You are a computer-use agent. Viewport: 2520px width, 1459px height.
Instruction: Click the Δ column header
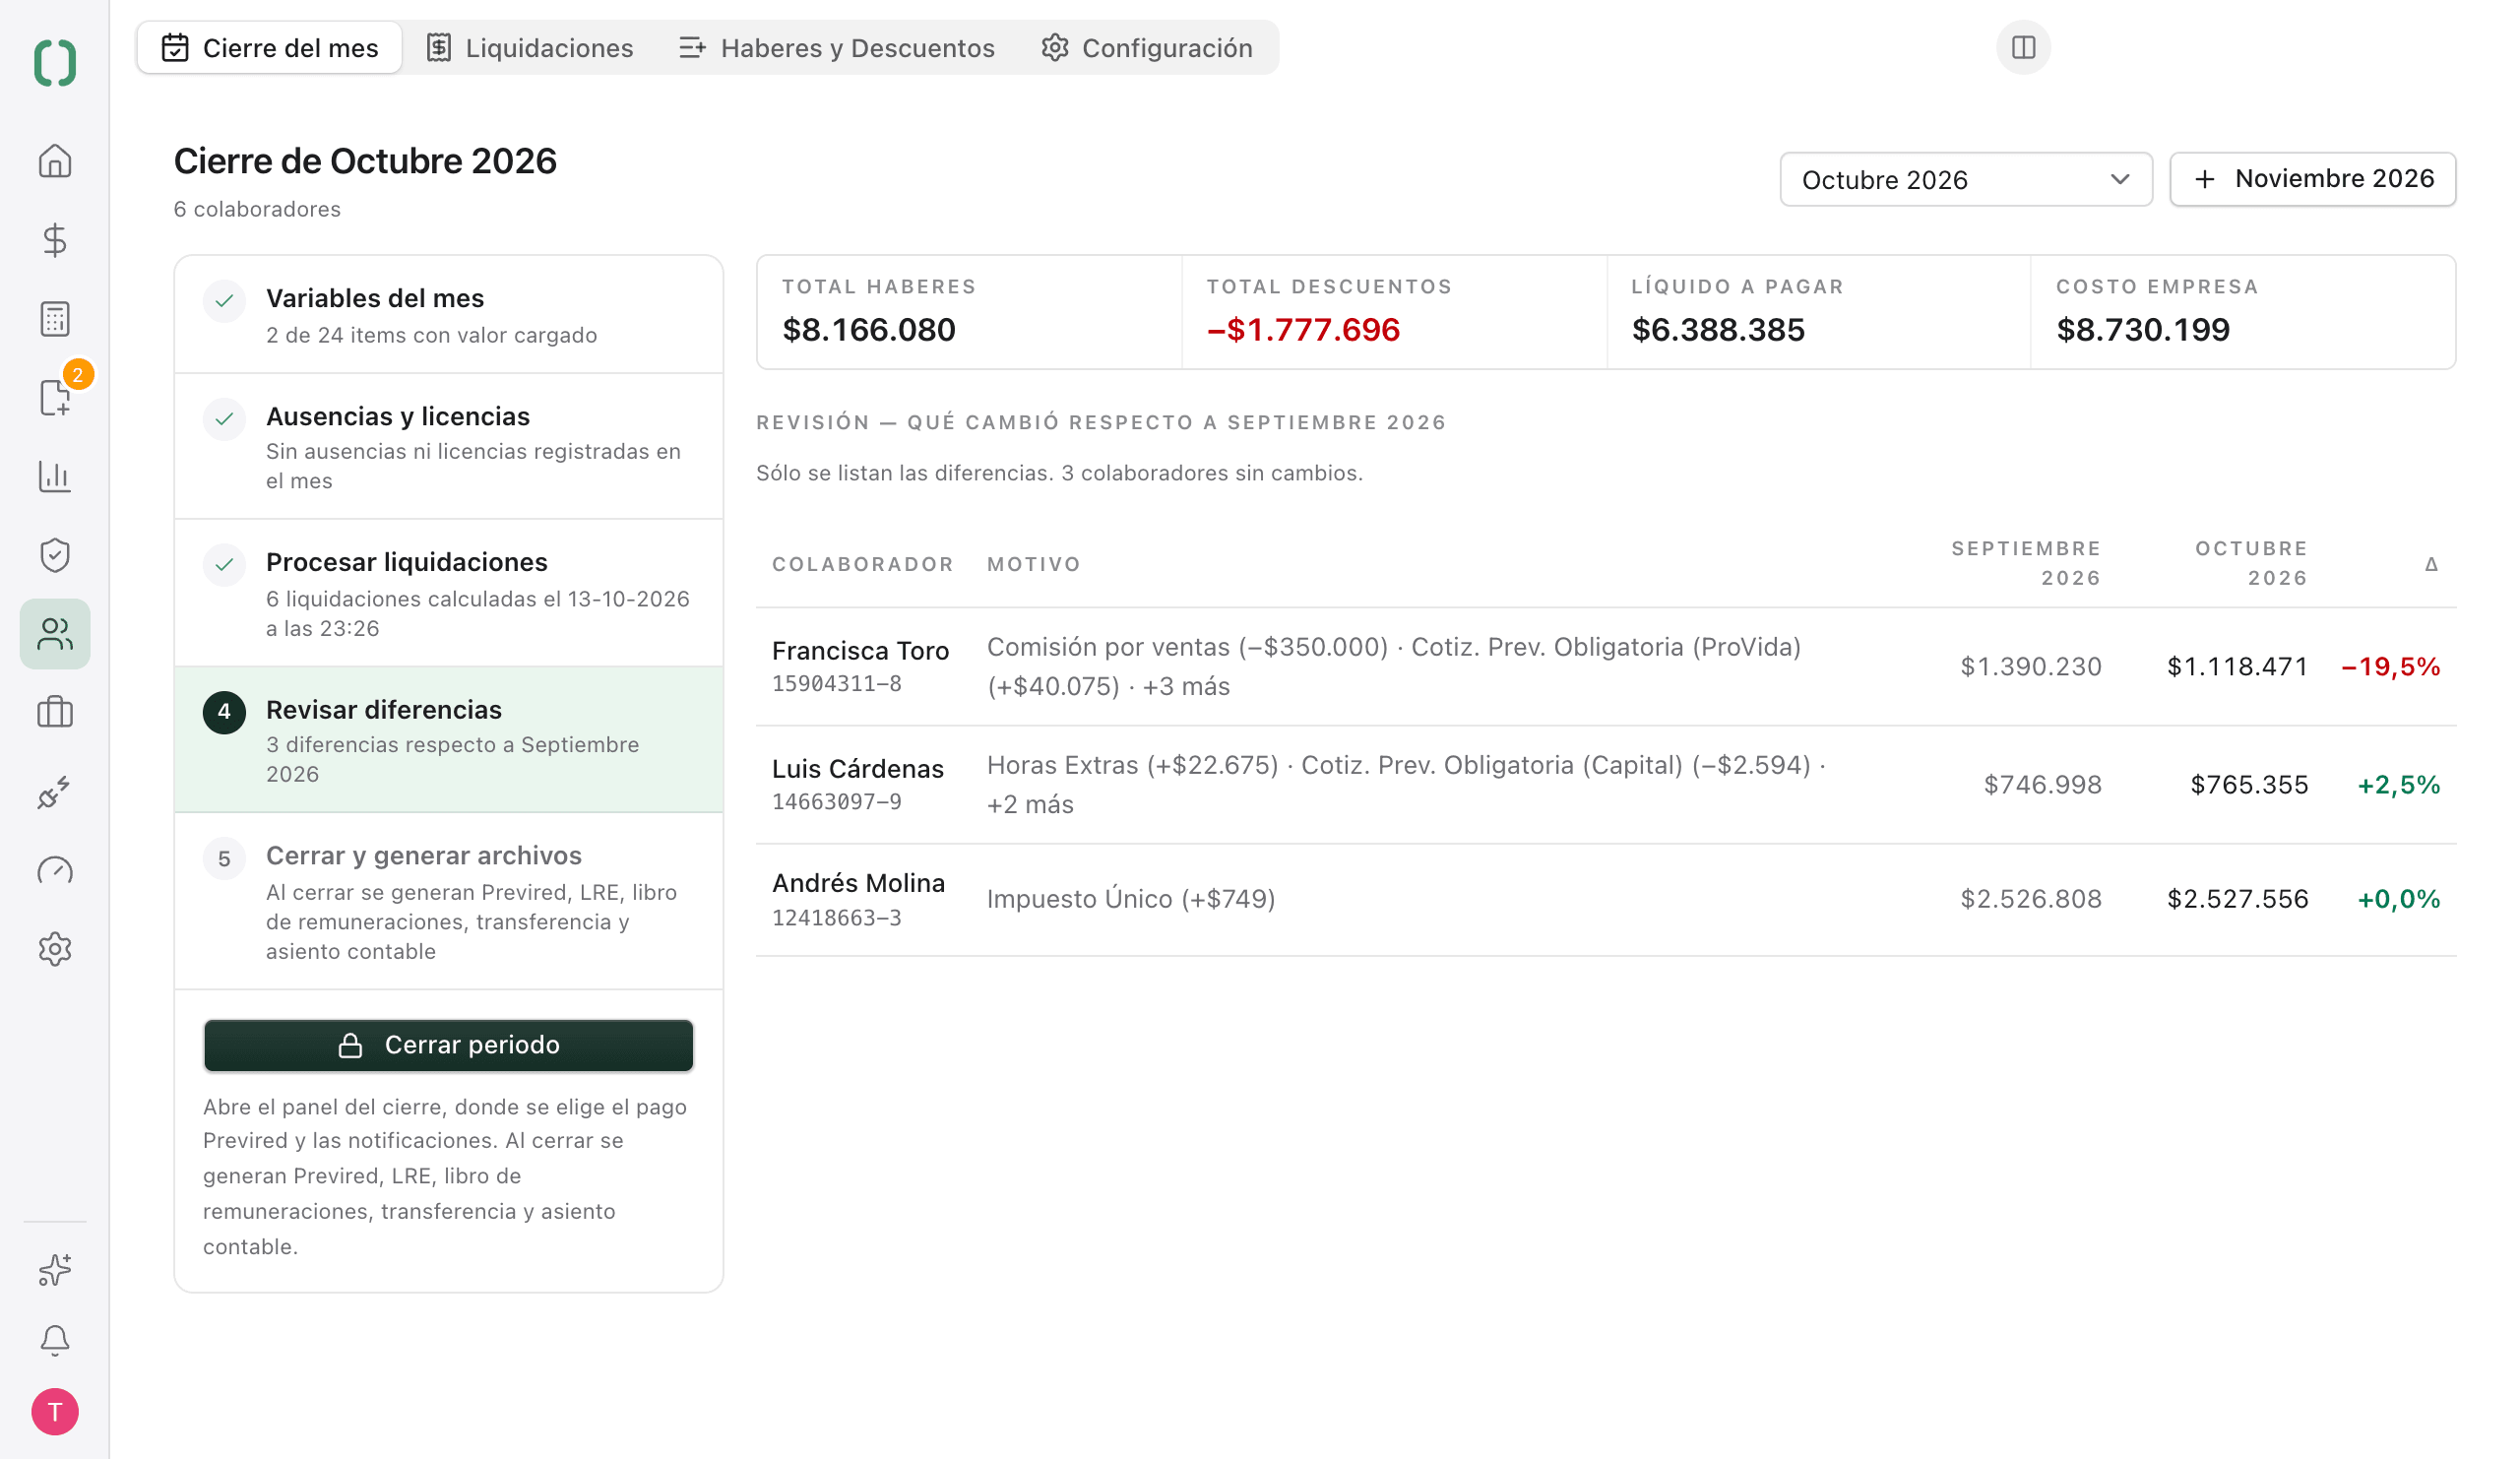(x=2431, y=564)
